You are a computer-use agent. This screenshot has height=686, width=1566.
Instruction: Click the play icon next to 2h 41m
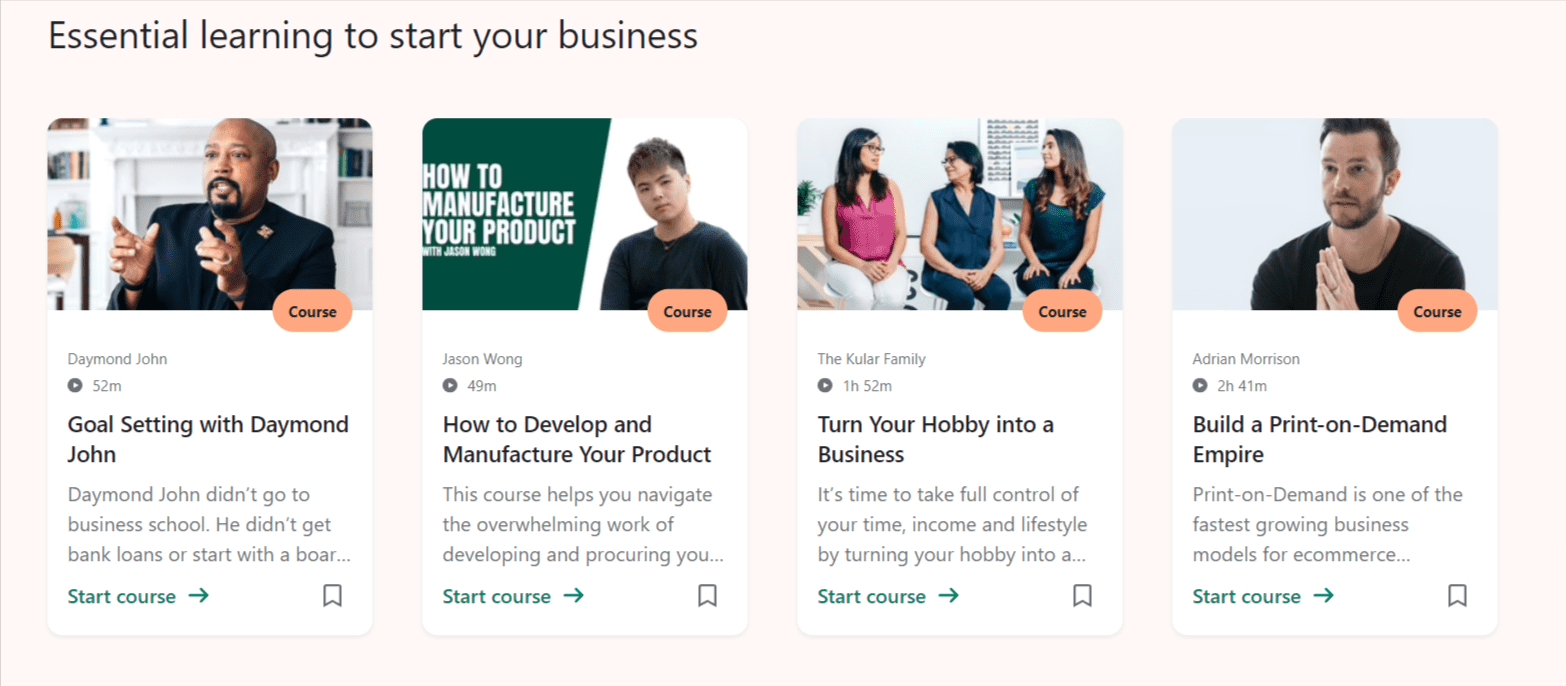coord(1199,384)
